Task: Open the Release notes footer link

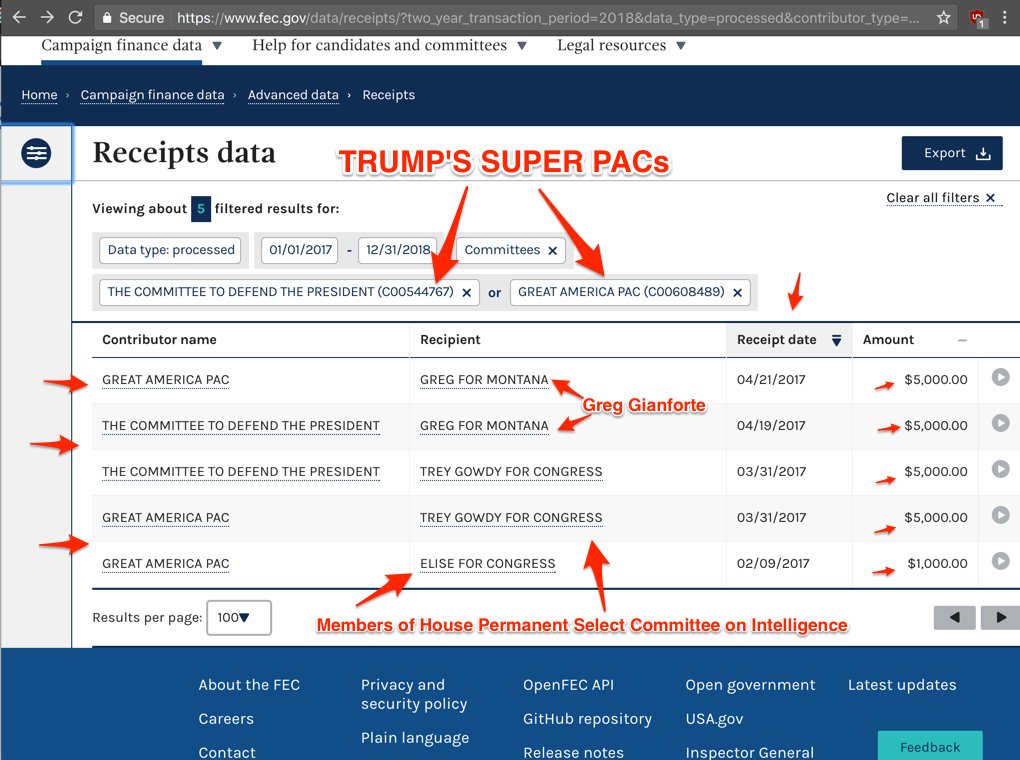Action: point(573,753)
